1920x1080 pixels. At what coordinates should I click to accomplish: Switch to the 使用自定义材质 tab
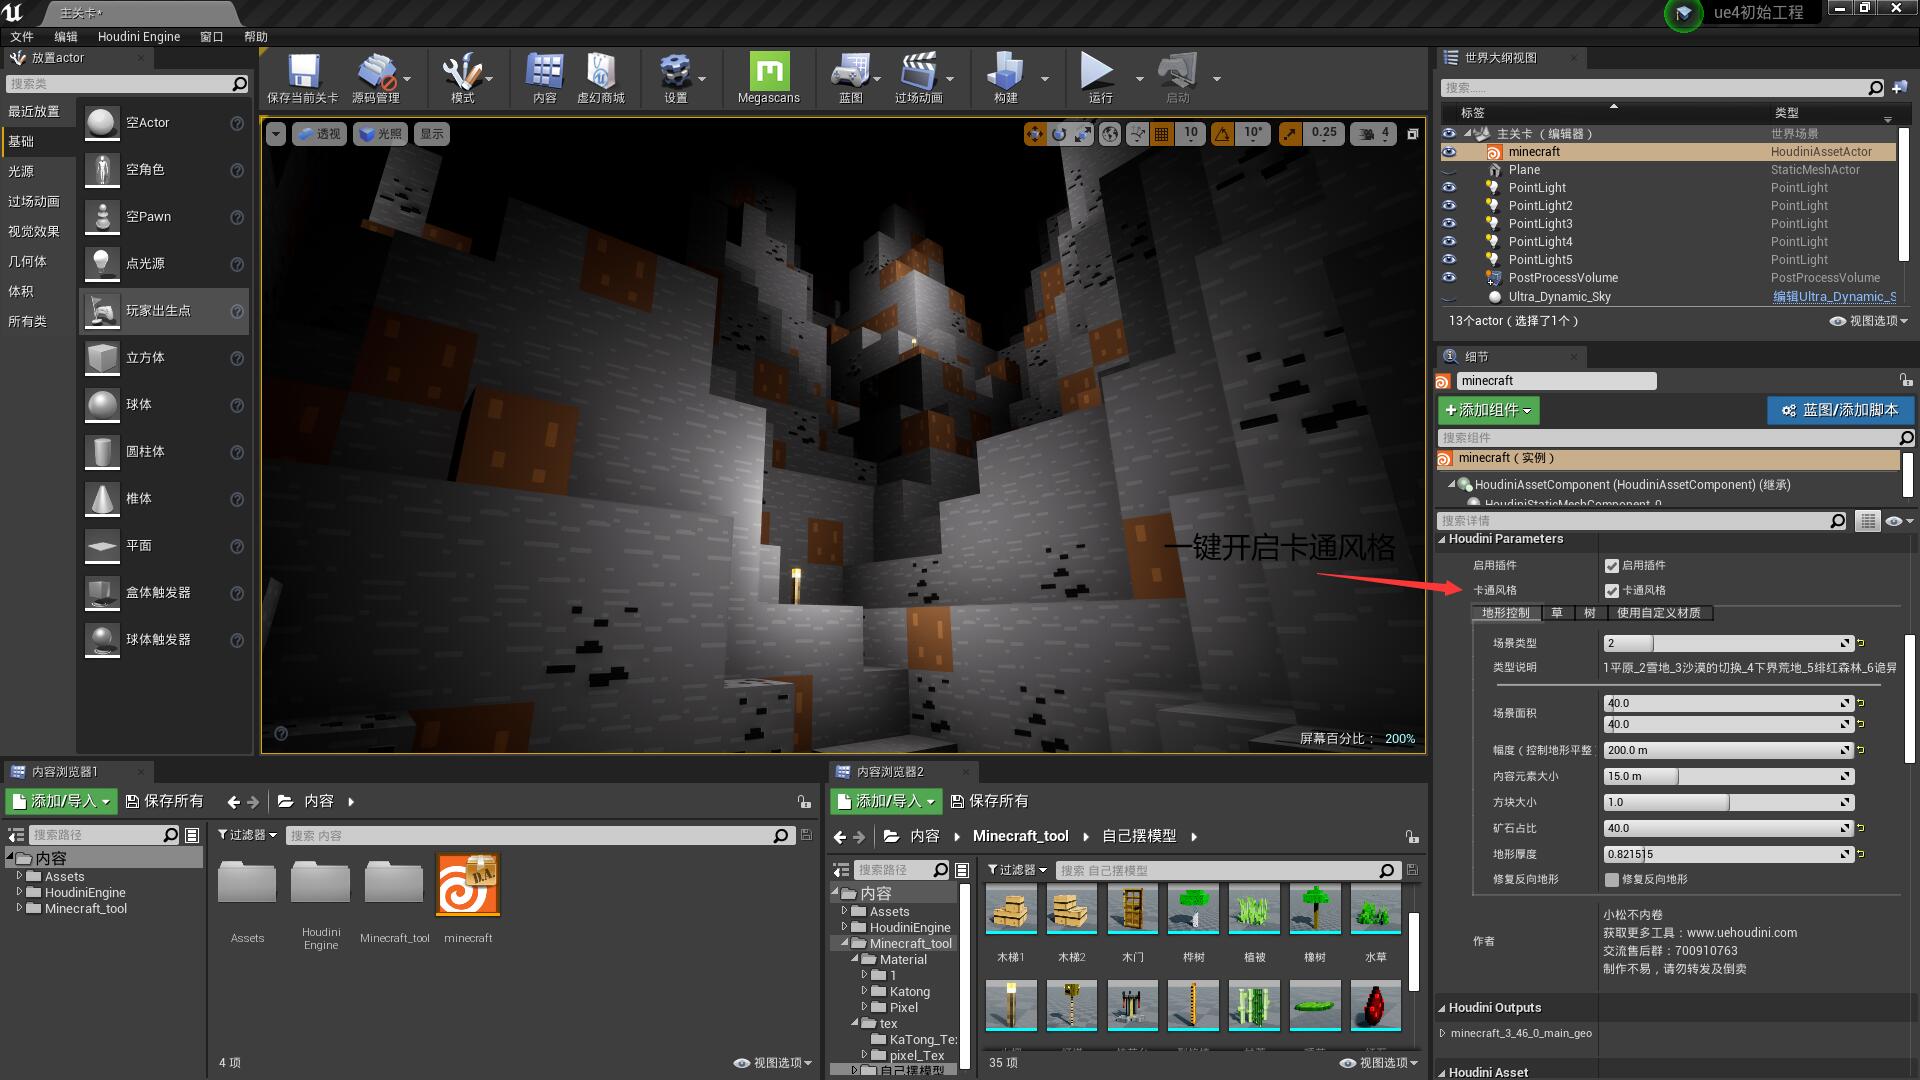1658,613
